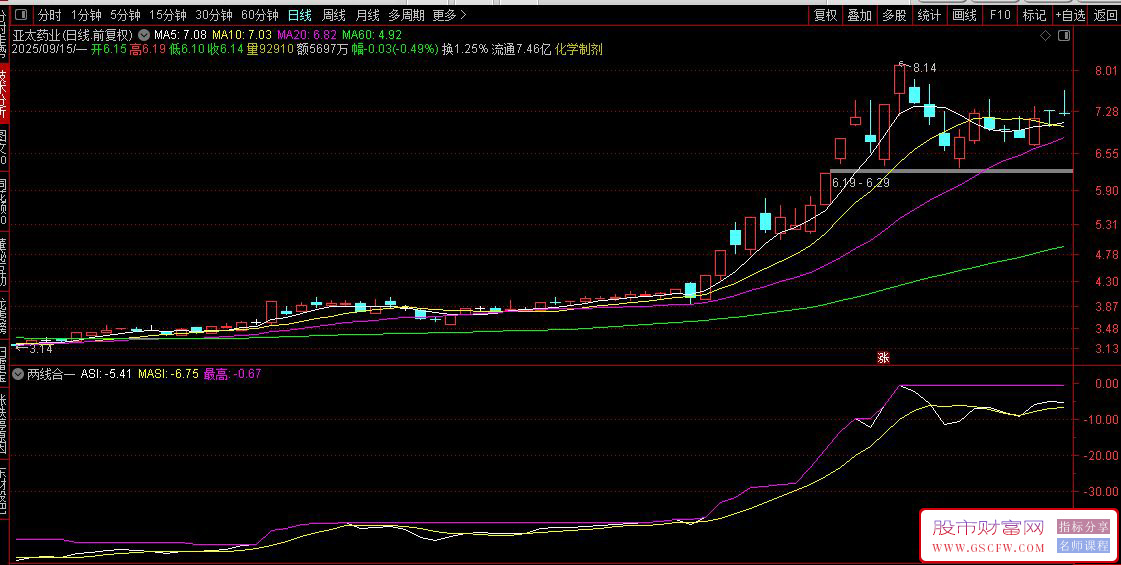Click the 最高: -0.67 value
This screenshot has width=1121, height=565.
(x=232, y=373)
